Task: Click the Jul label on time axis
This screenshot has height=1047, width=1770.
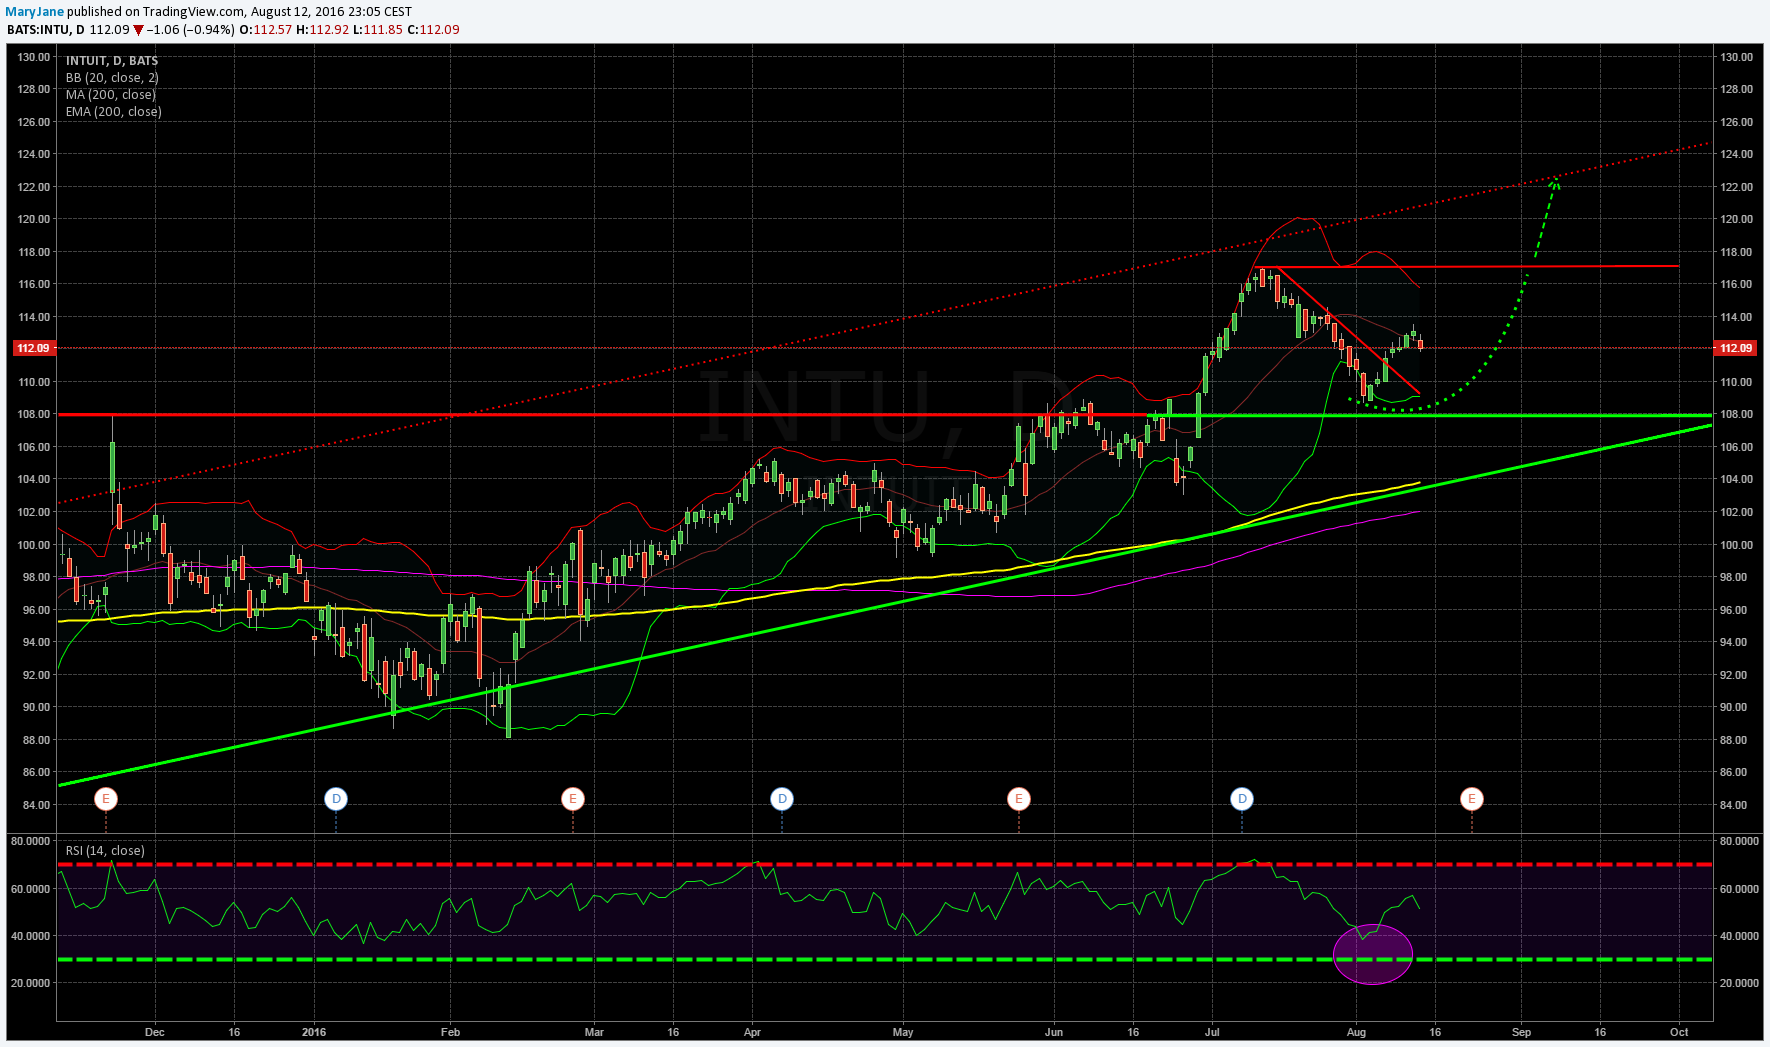Action: point(1212,1032)
